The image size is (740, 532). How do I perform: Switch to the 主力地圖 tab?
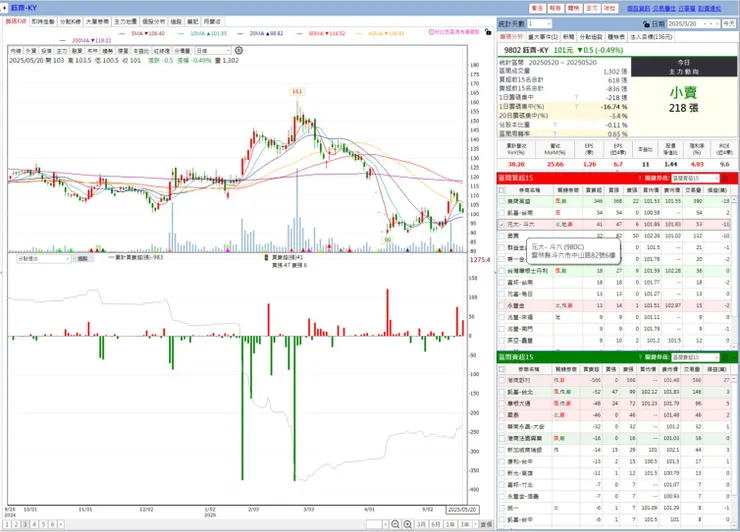(x=126, y=22)
